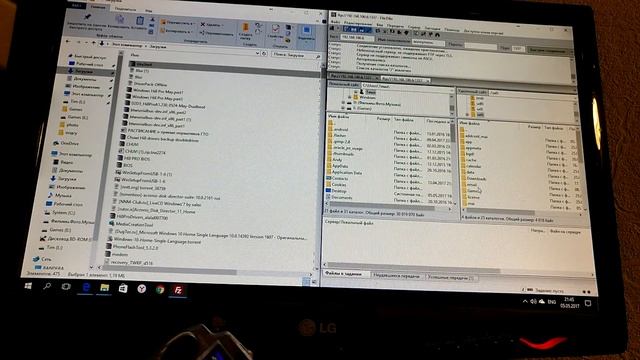The width and height of the screenshot is (640, 360).
Task: Open Site Manager dropdown arrow
Action: [338, 28]
